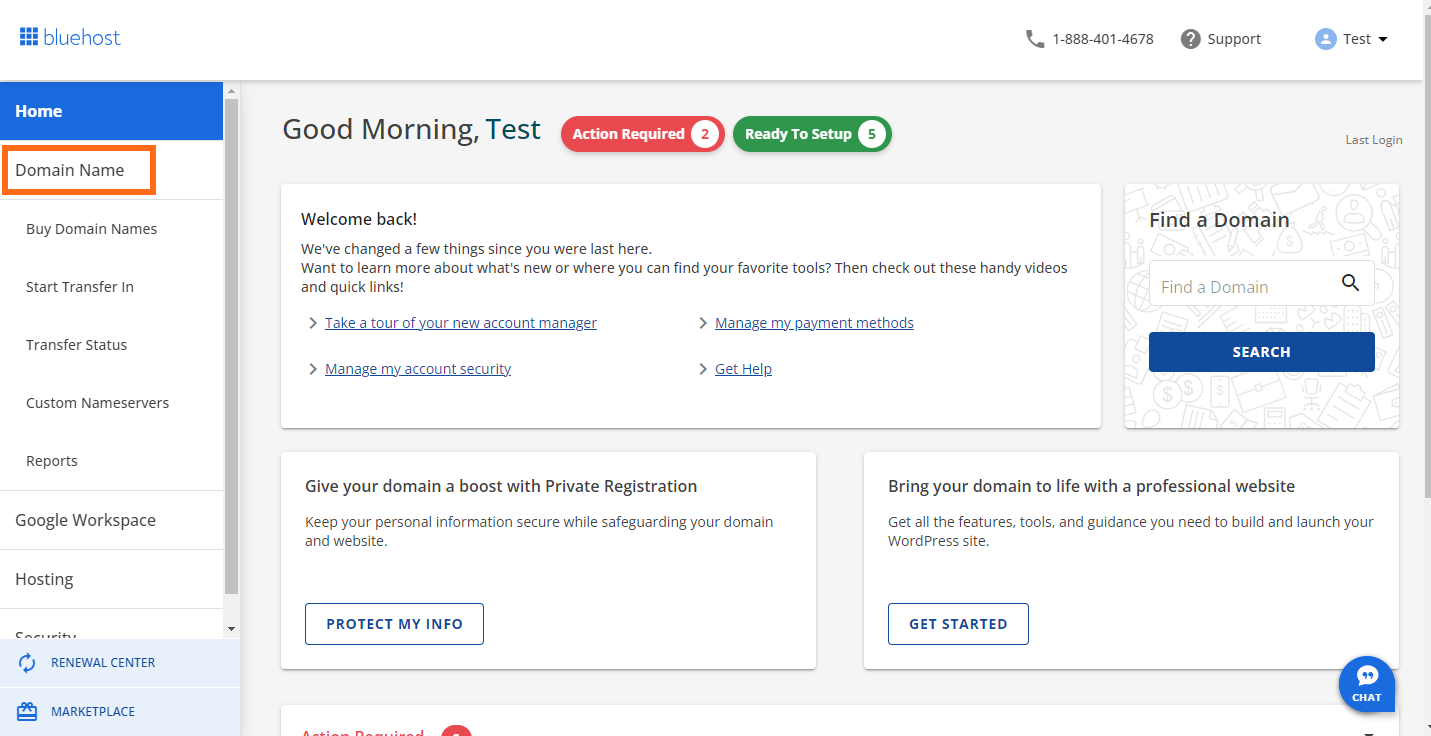Click the Bluehost grid logo
1431x736 pixels.
click(28, 38)
